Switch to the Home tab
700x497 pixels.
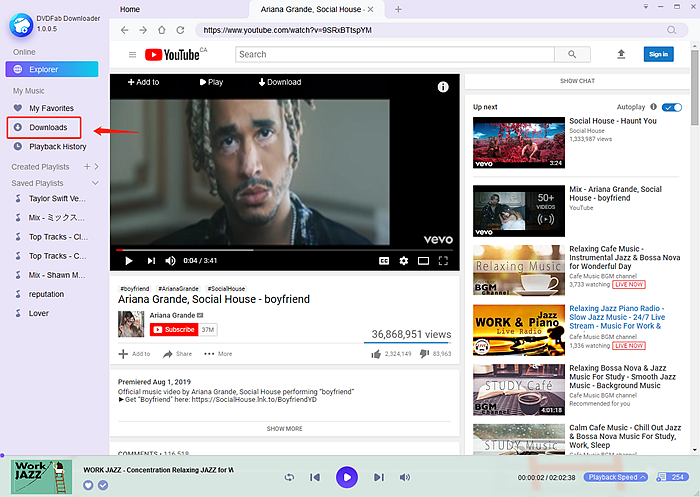[x=130, y=9]
